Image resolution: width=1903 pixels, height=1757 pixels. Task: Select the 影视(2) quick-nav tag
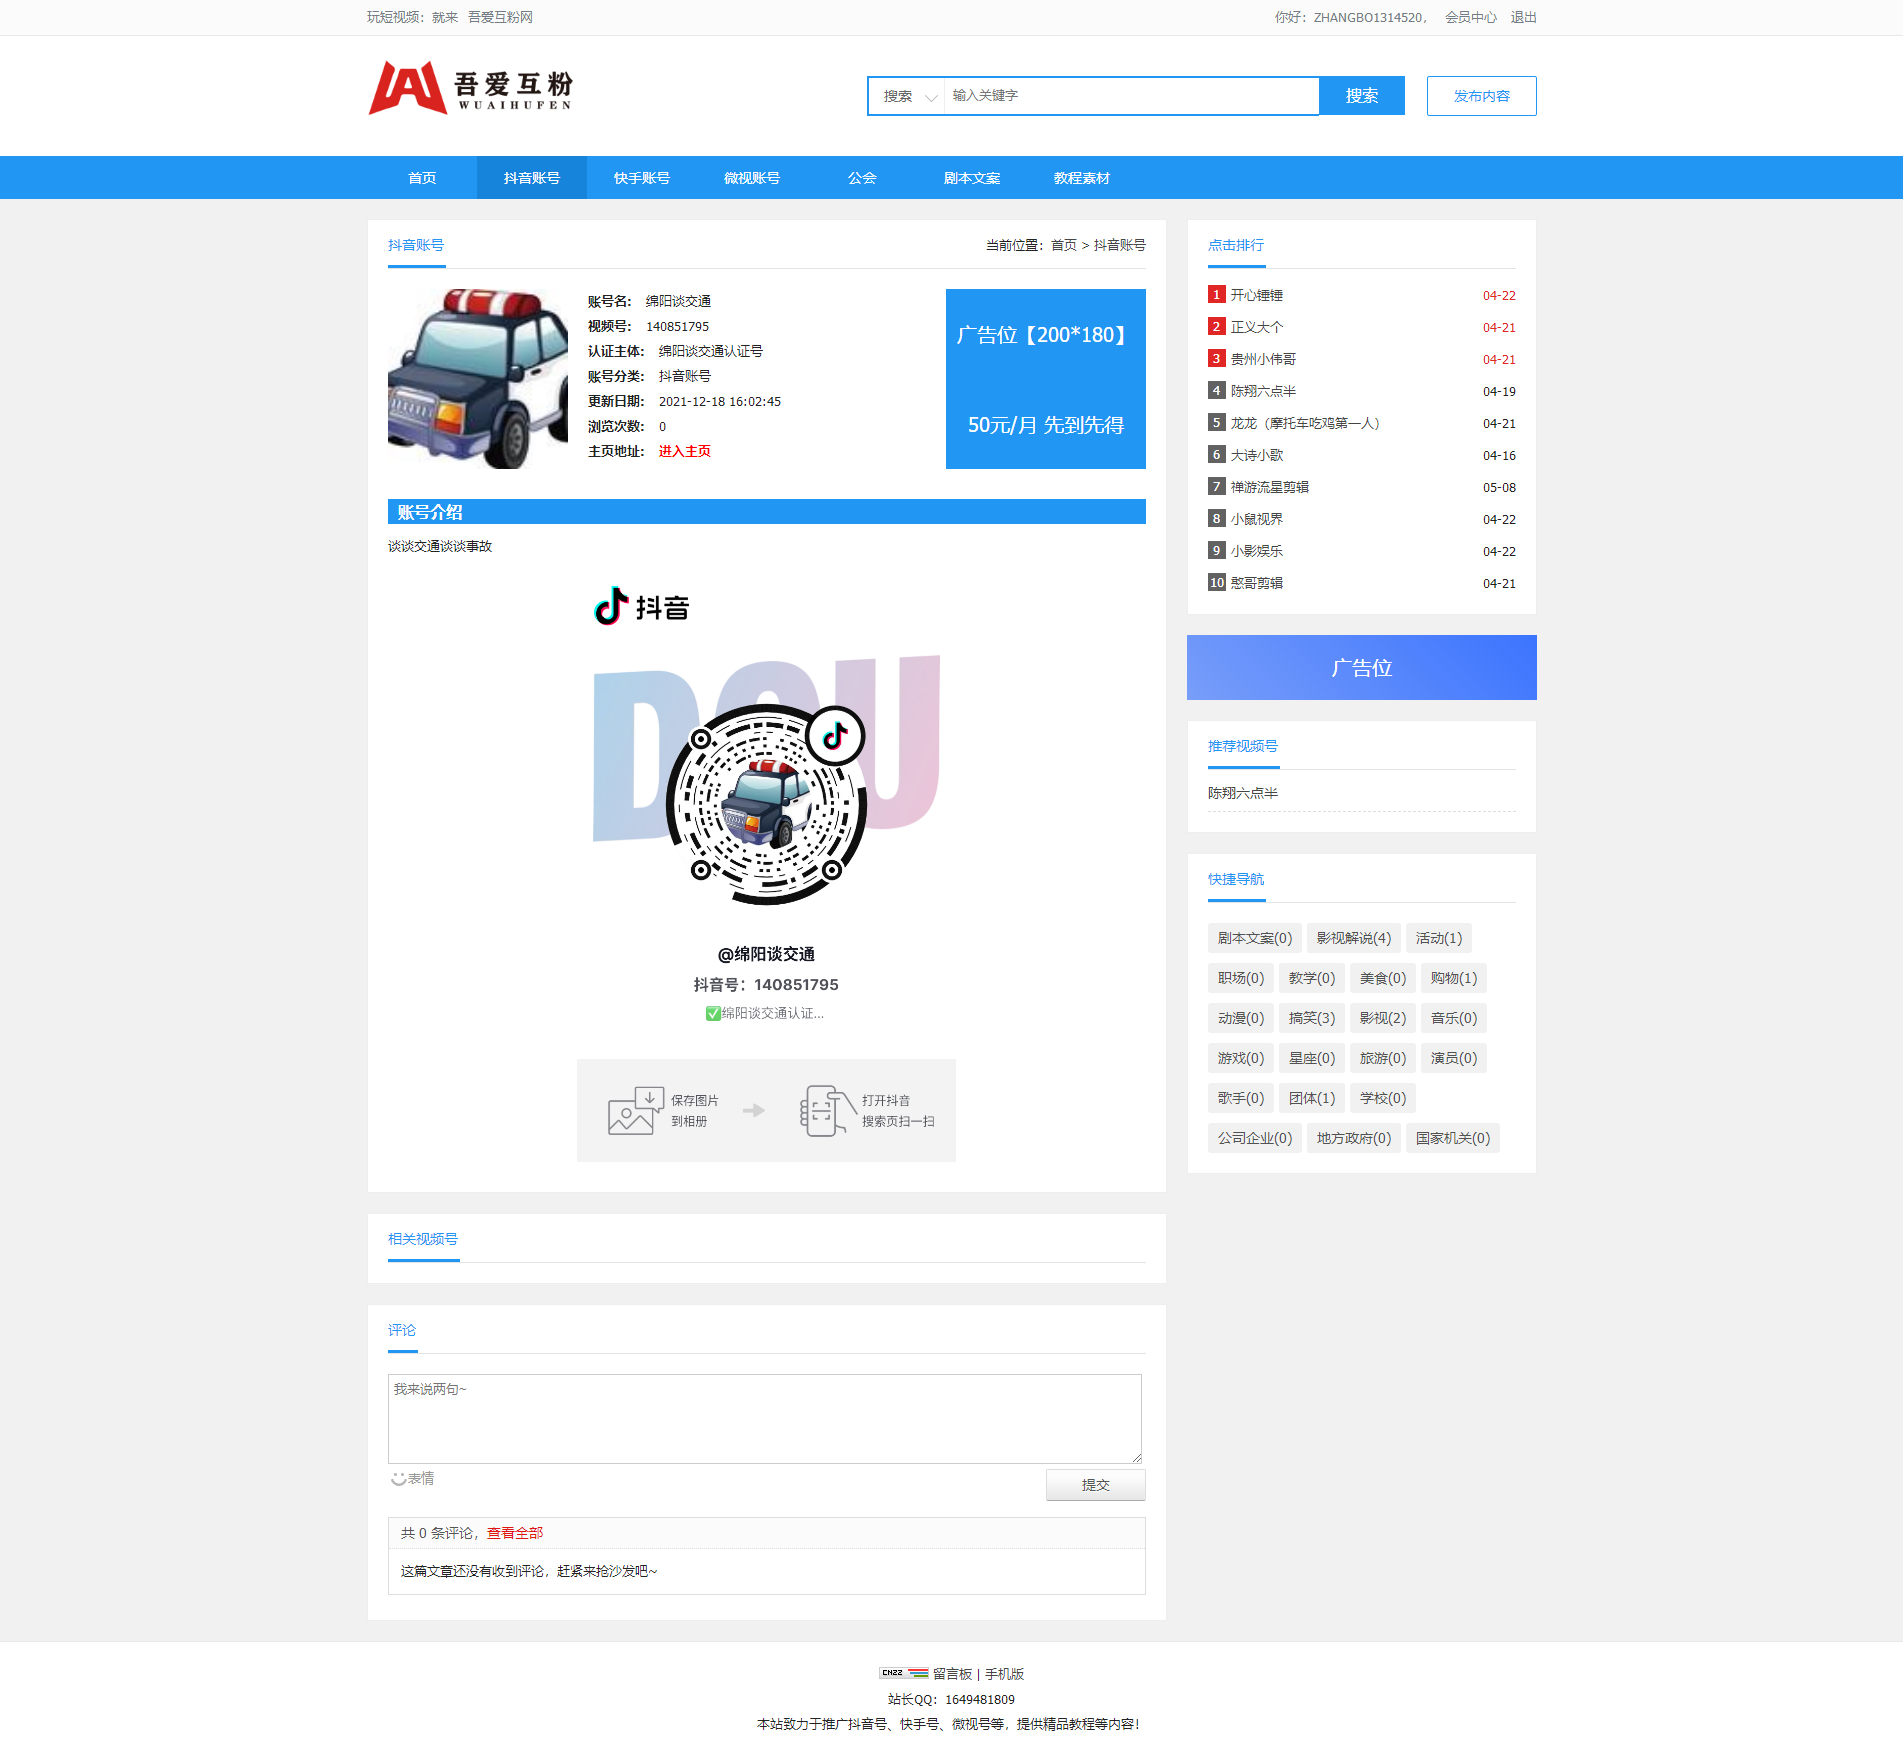tap(1383, 1018)
